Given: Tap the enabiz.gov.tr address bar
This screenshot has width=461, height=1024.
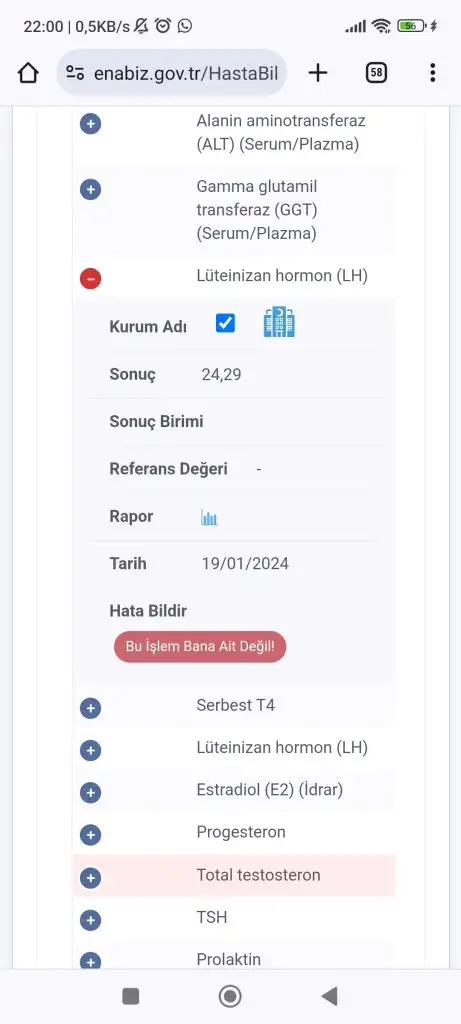Looking at the screenshot, I should [172, 73].
